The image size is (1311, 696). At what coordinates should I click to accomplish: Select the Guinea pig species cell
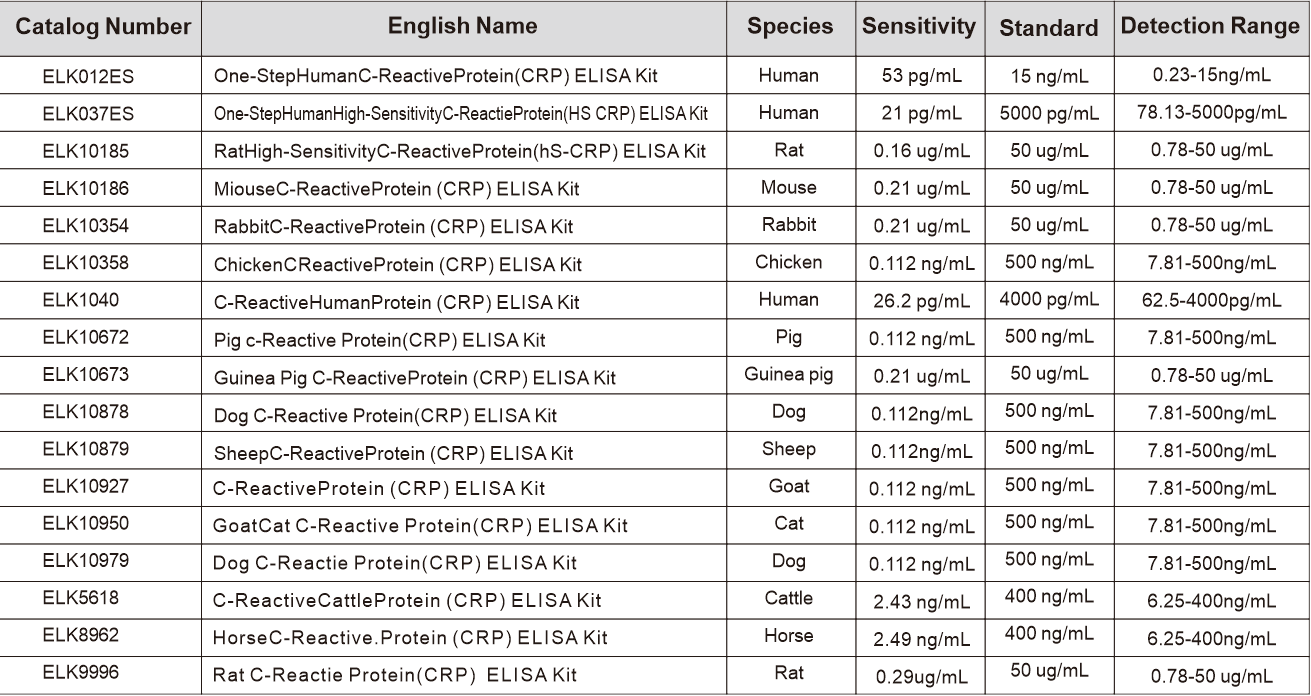click(789, 375)
